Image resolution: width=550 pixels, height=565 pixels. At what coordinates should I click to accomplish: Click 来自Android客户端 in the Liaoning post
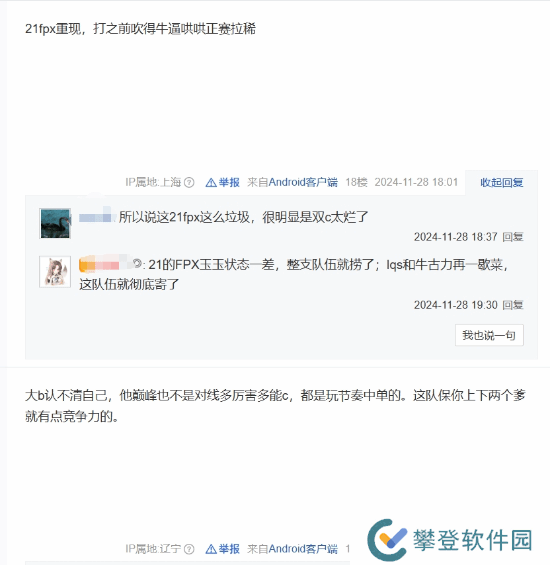292,549
